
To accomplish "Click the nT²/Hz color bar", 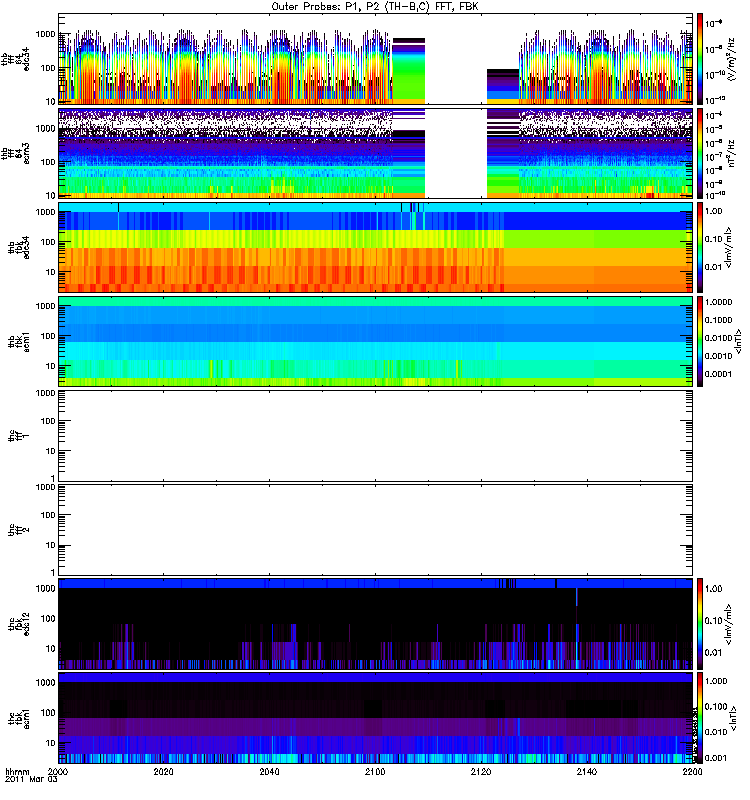I will (700, 153).
